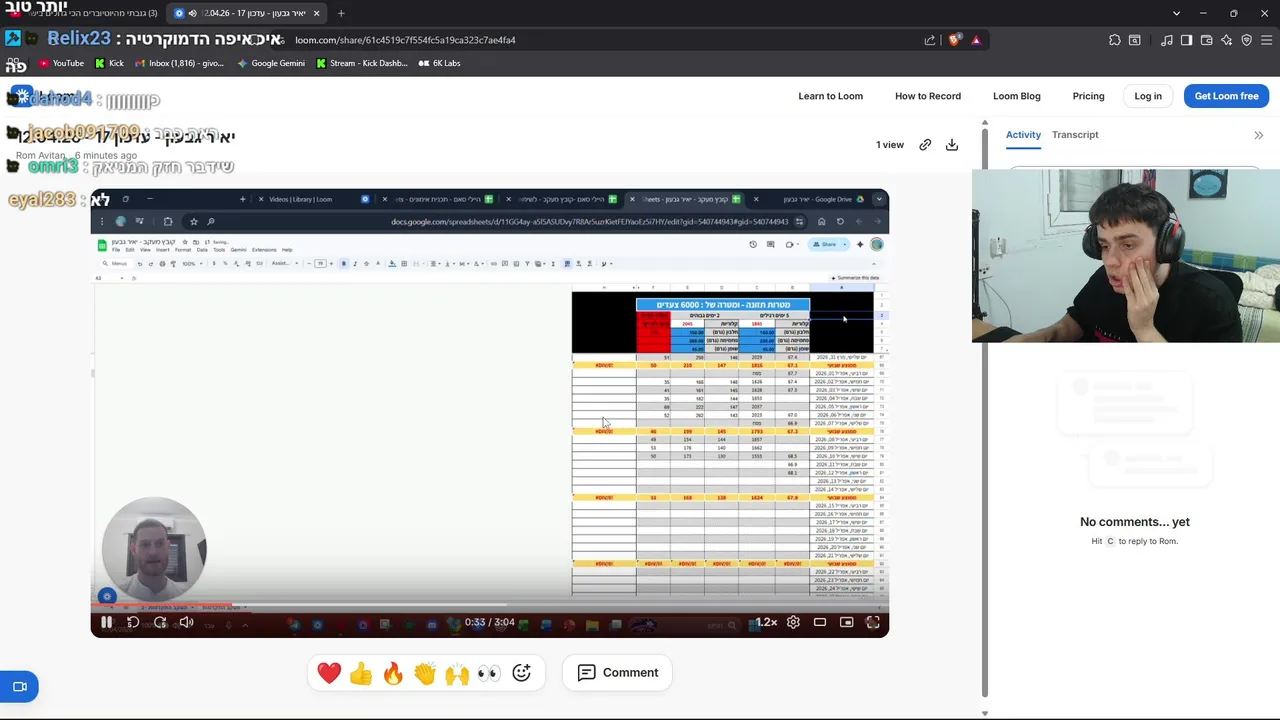Mute the Loom video volume
The width and height of the screenshot is (1280, 720).
pyautogui.click(x=186, y=622)
